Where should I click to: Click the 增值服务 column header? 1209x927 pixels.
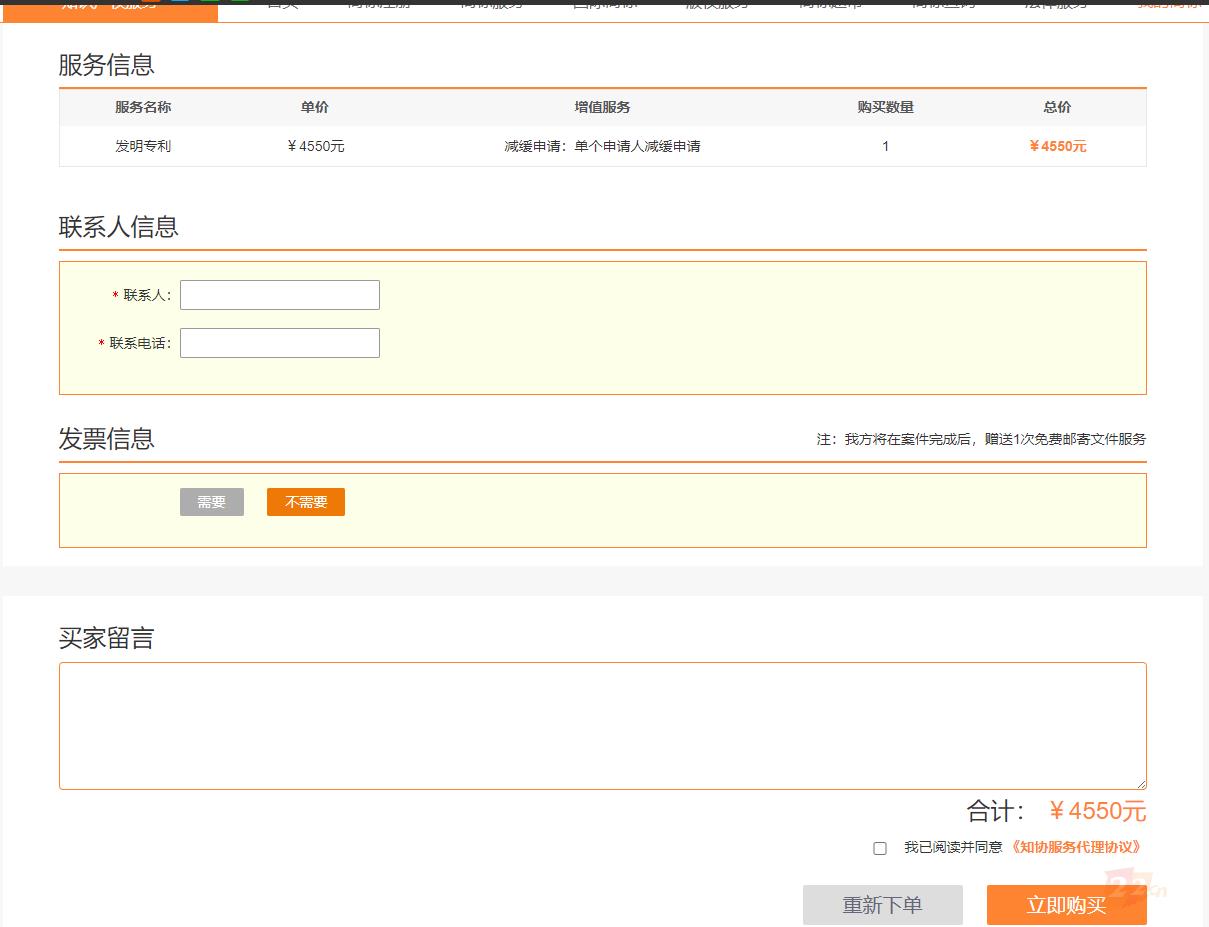click(602, 107)
